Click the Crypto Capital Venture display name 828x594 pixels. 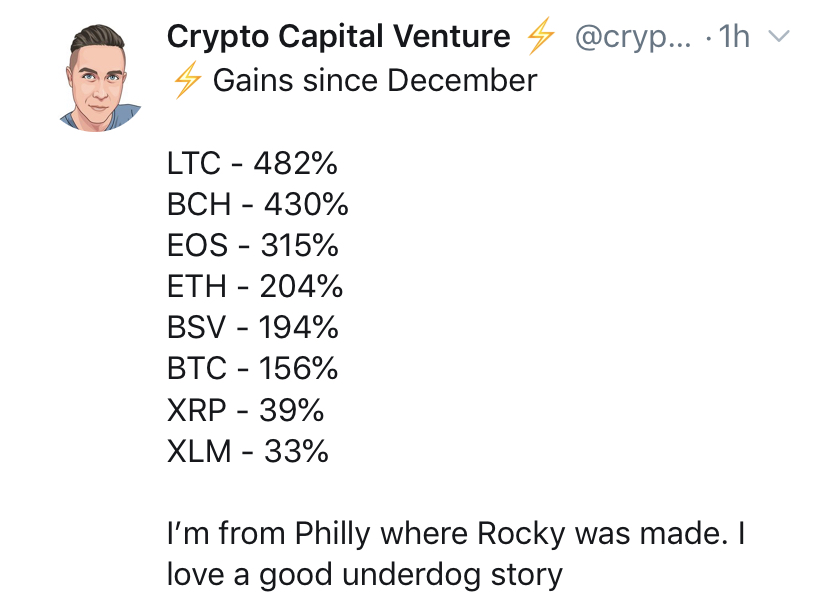coord(338,37)
